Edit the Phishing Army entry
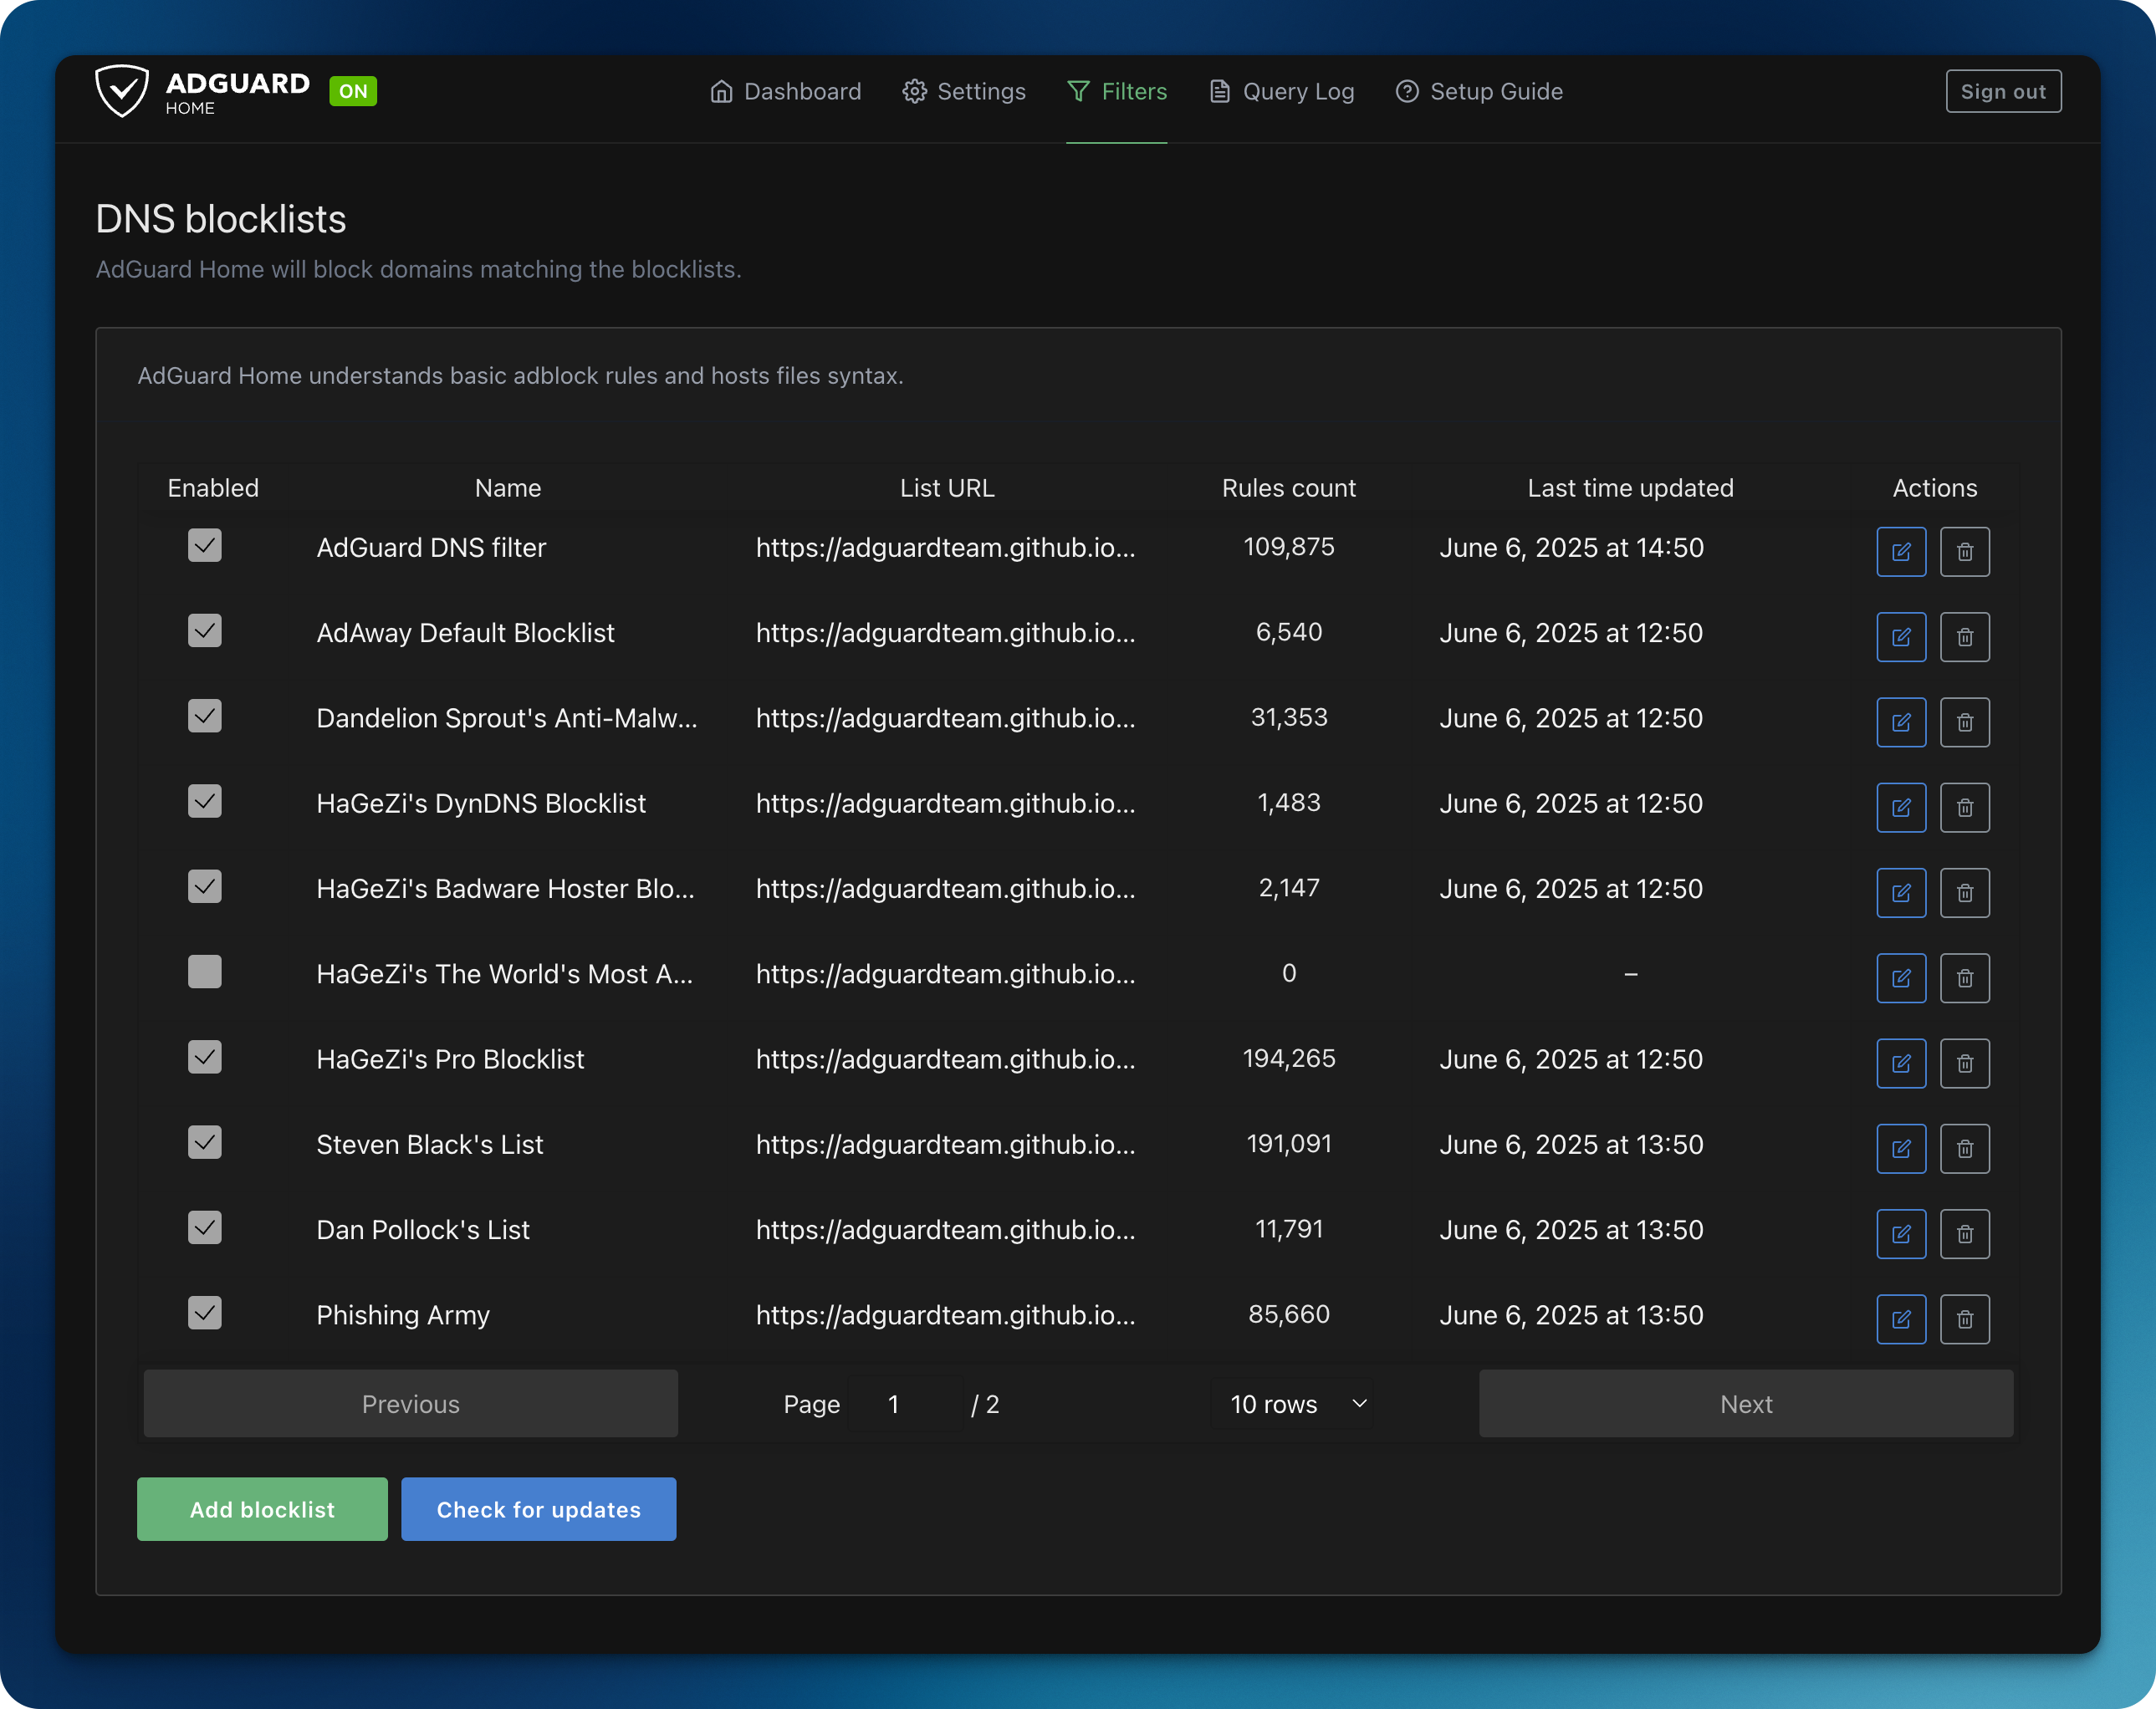 (x=1901, y=1320)
